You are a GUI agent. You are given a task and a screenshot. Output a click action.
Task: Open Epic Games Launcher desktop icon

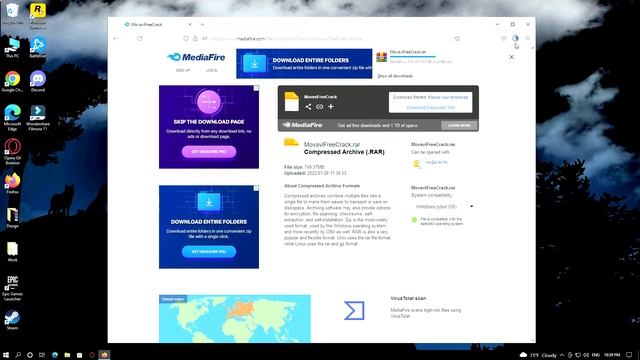tap(12, 288)
